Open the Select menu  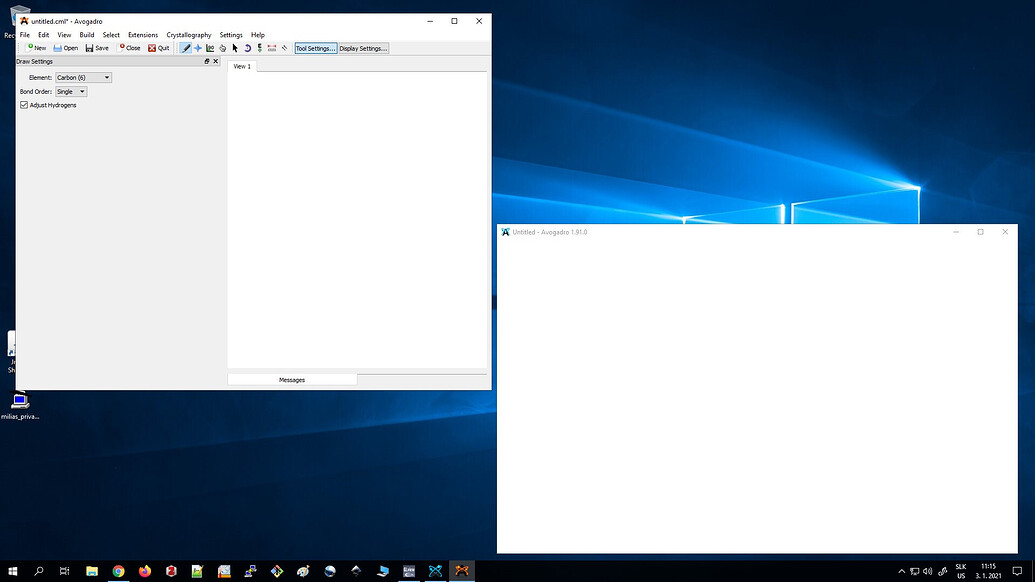click(x=111, y=35)
